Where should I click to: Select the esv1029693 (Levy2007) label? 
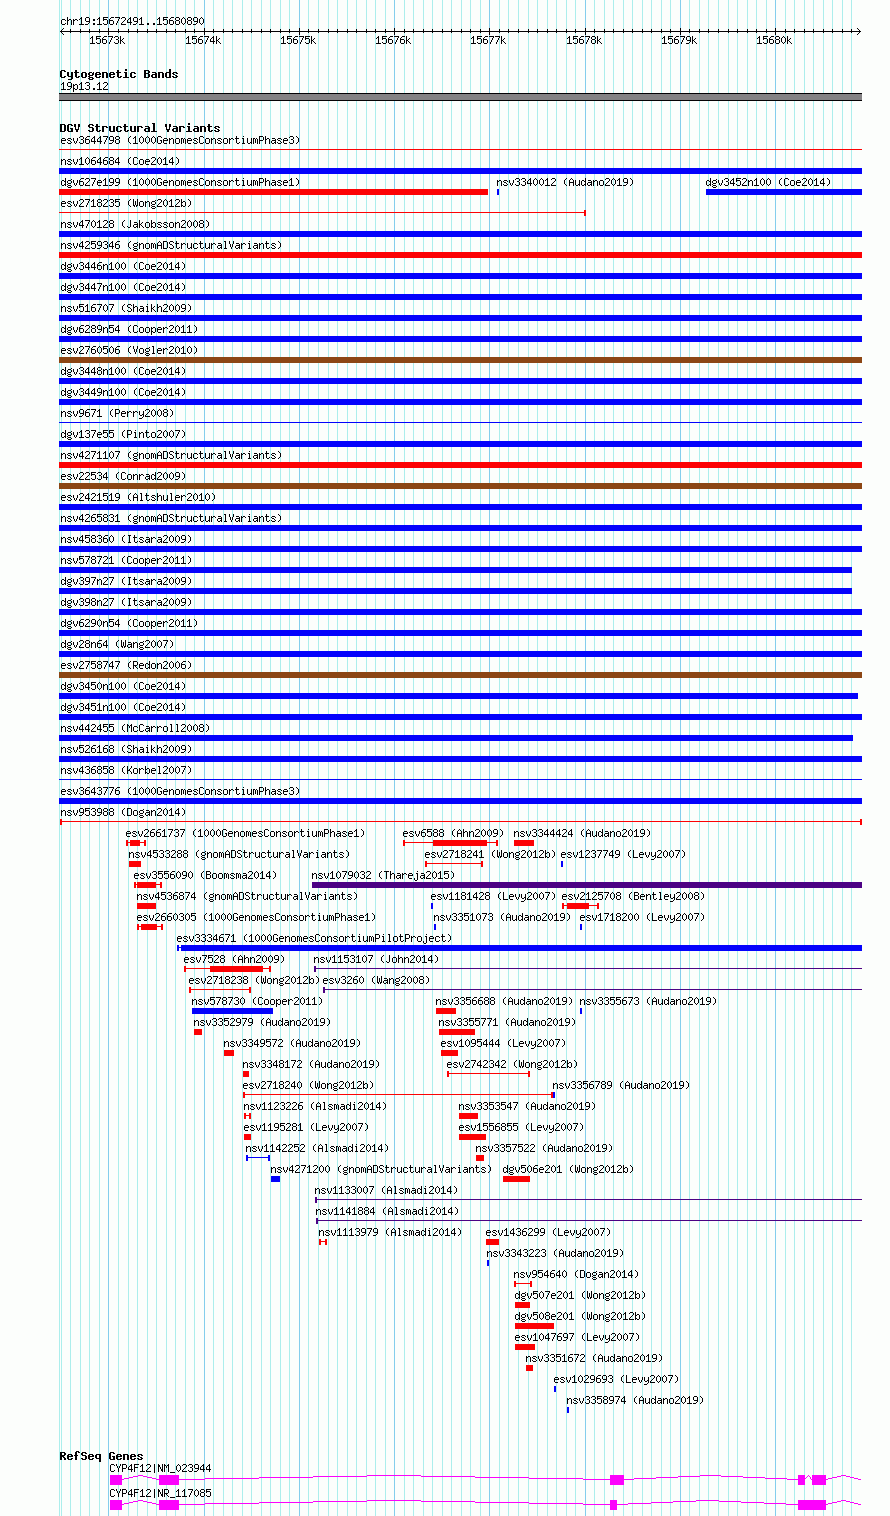(x=616, y=1380)
